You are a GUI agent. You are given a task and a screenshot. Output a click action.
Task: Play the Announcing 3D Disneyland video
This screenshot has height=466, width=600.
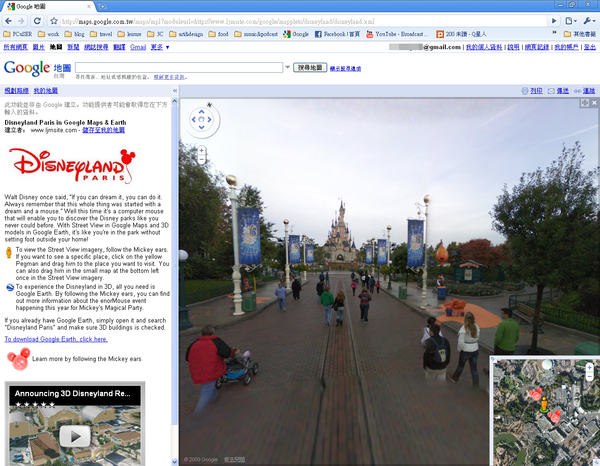75,436
